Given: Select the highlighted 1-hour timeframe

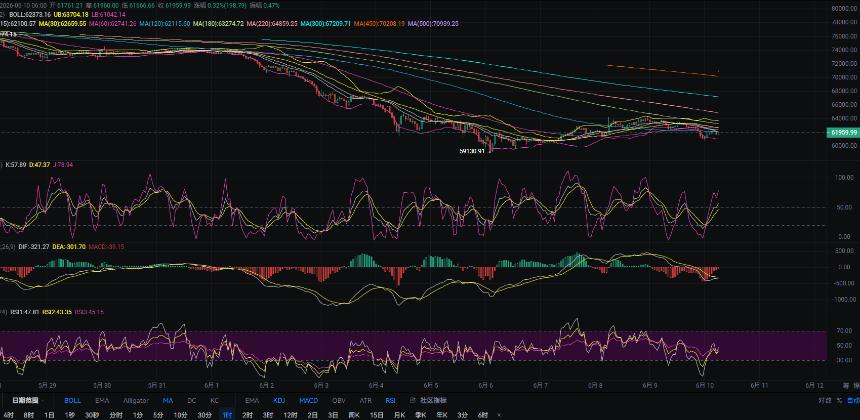Looking at the screenshot, I should (227, 415).
